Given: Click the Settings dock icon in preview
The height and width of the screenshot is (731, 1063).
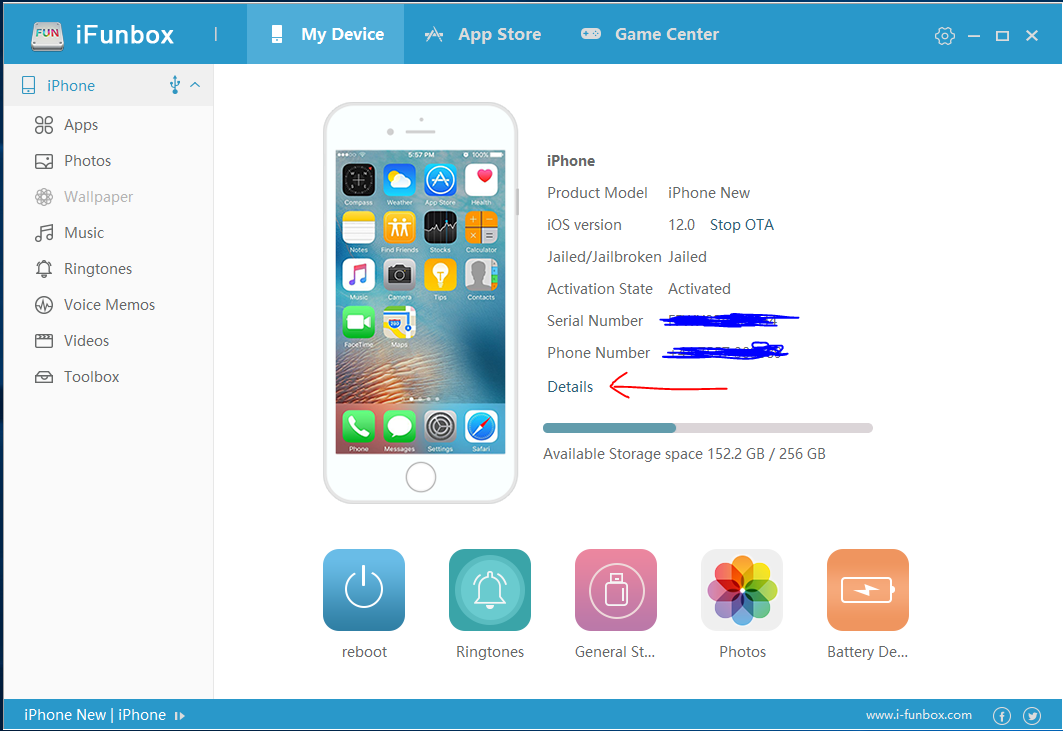Looking at the screenshot, I should coord(440,427).
